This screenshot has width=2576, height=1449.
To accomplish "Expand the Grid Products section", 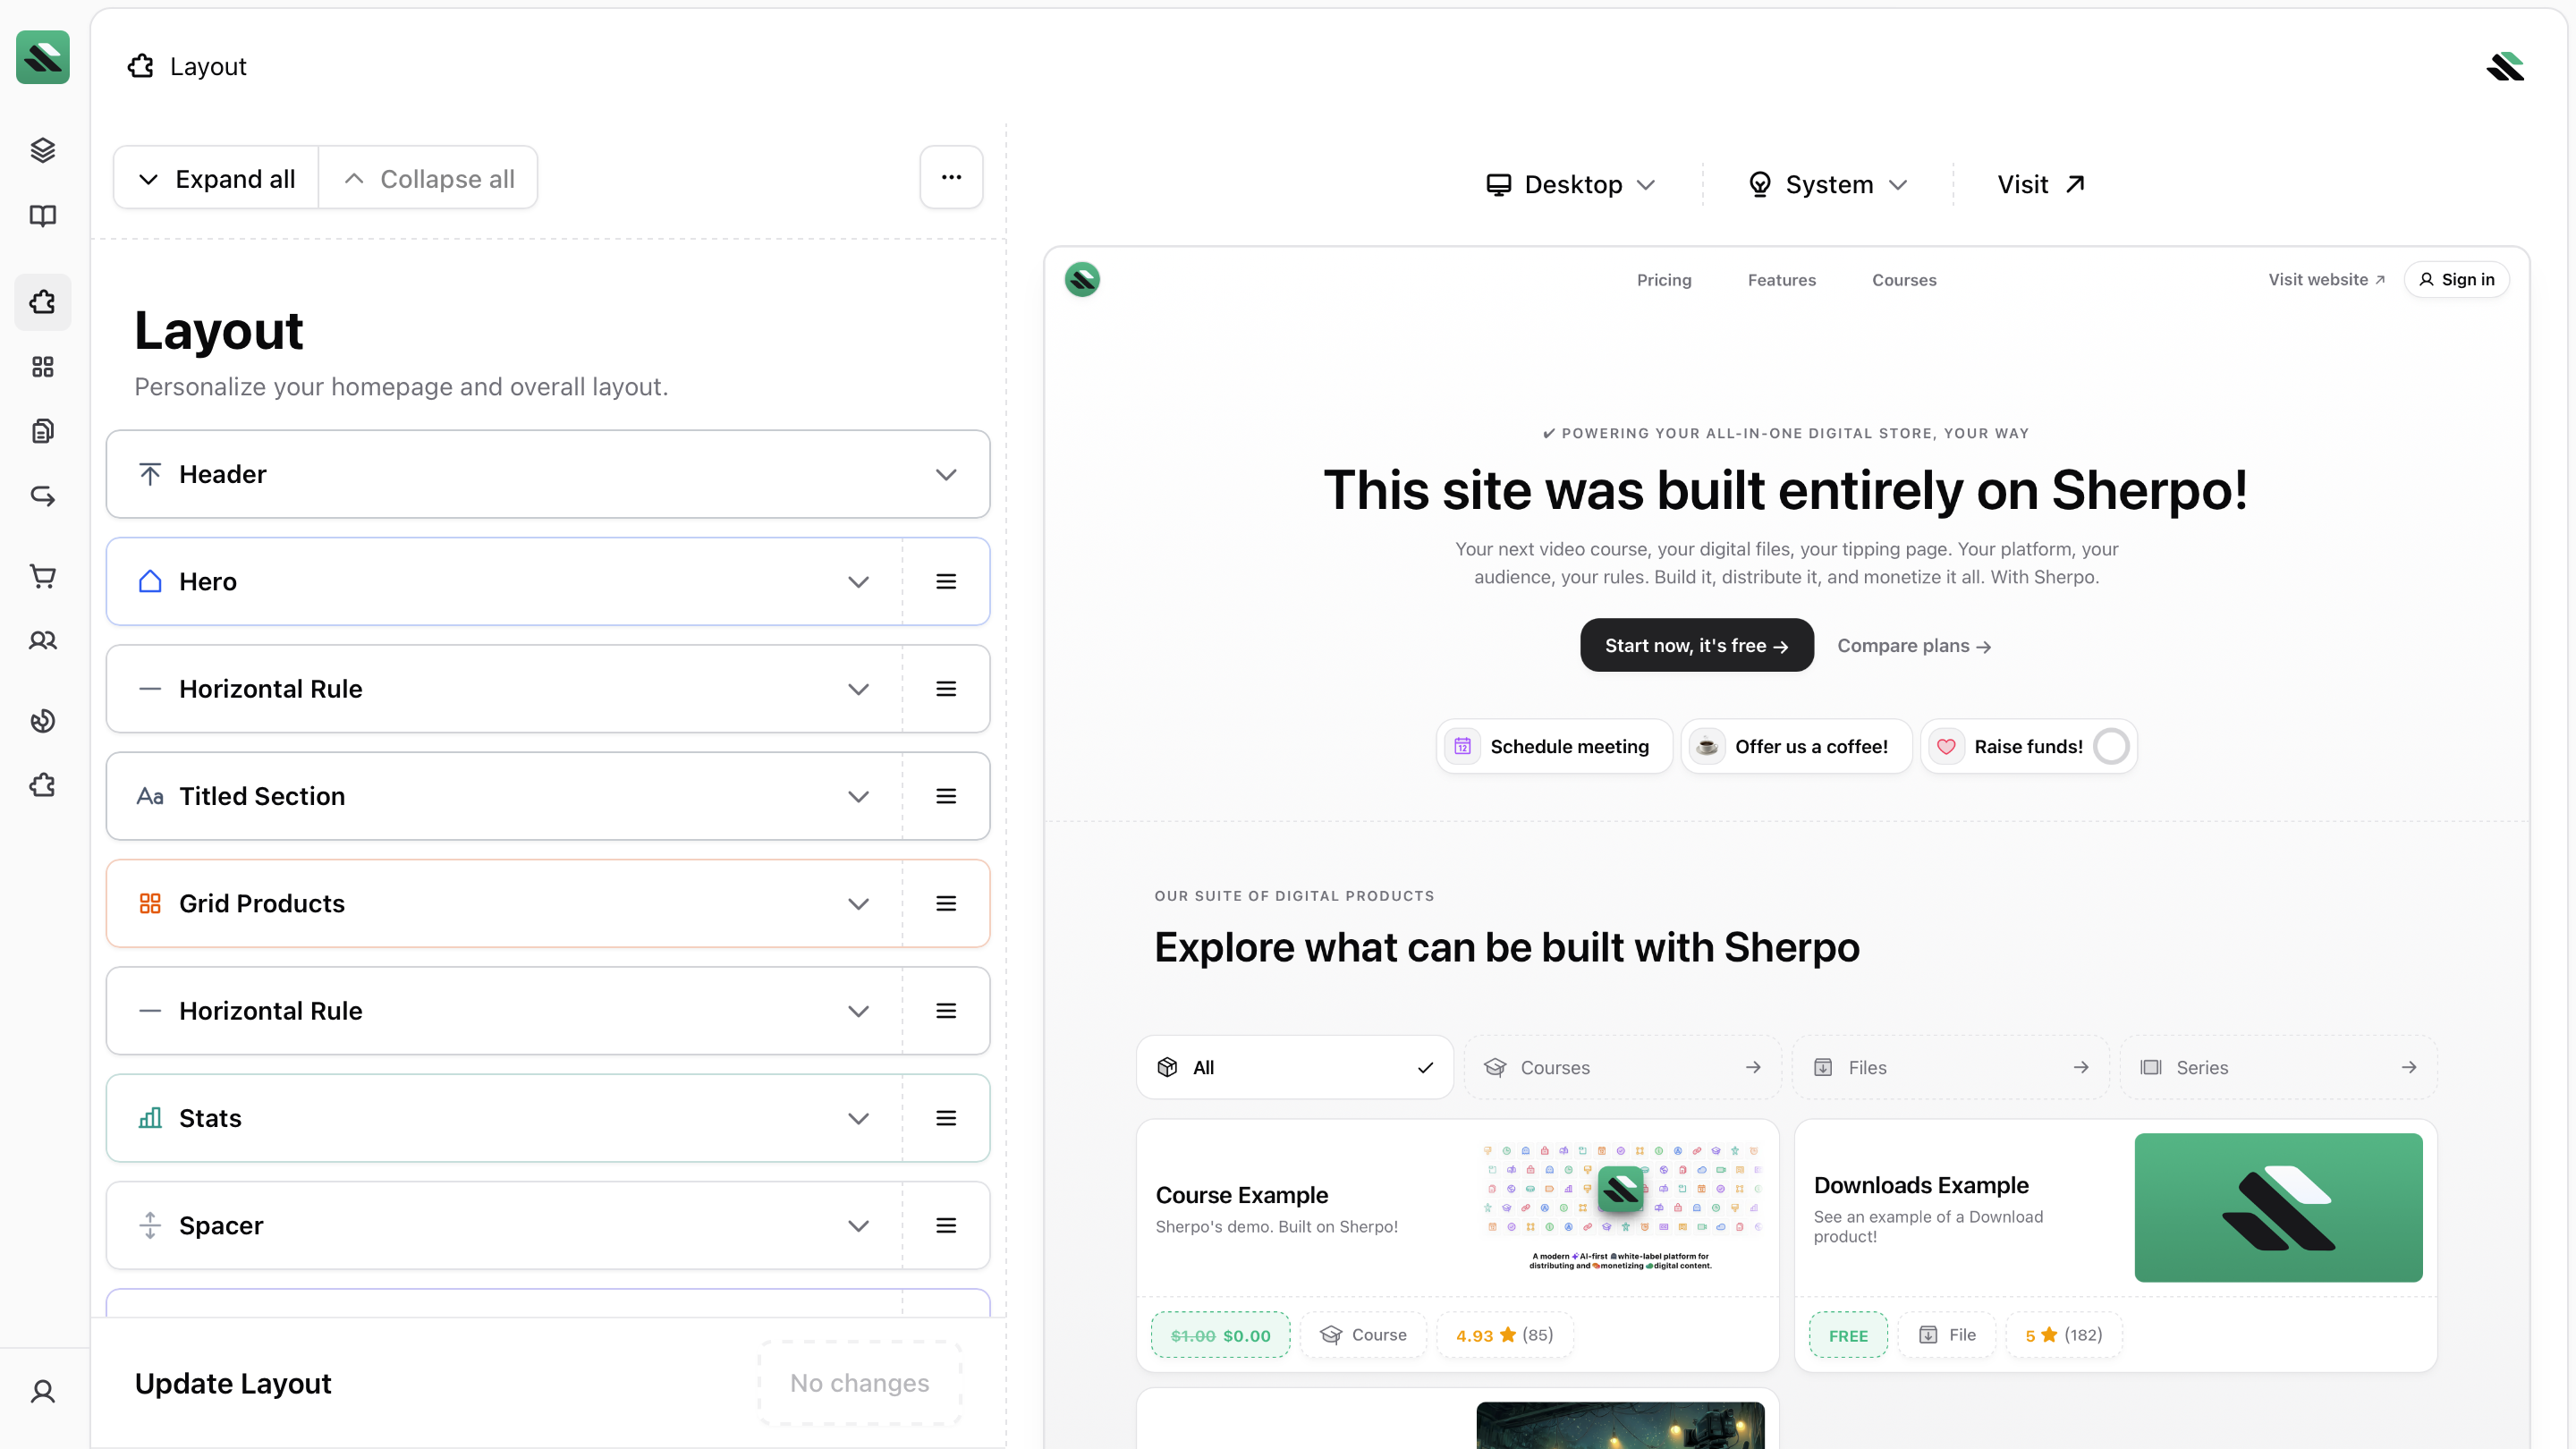I will [x=857, y=903].
